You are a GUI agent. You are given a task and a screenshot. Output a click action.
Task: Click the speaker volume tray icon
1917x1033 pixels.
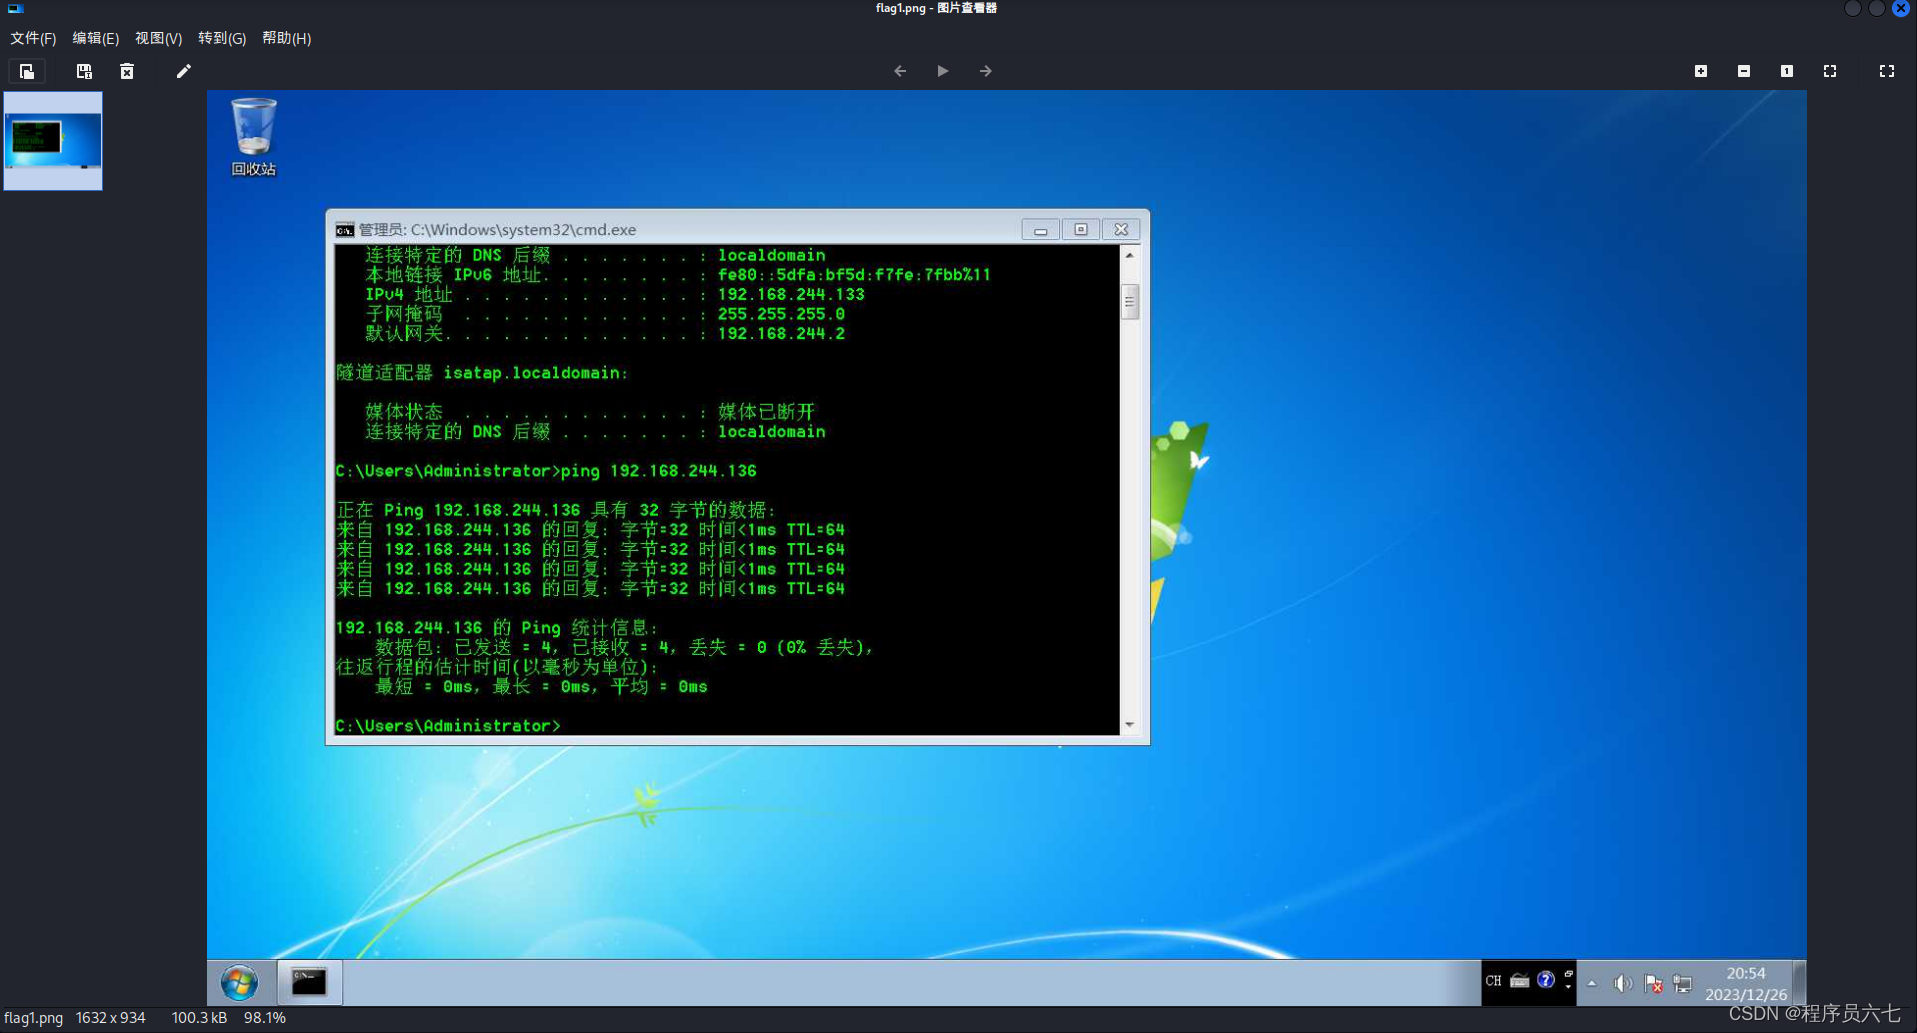pos(1623,984)
